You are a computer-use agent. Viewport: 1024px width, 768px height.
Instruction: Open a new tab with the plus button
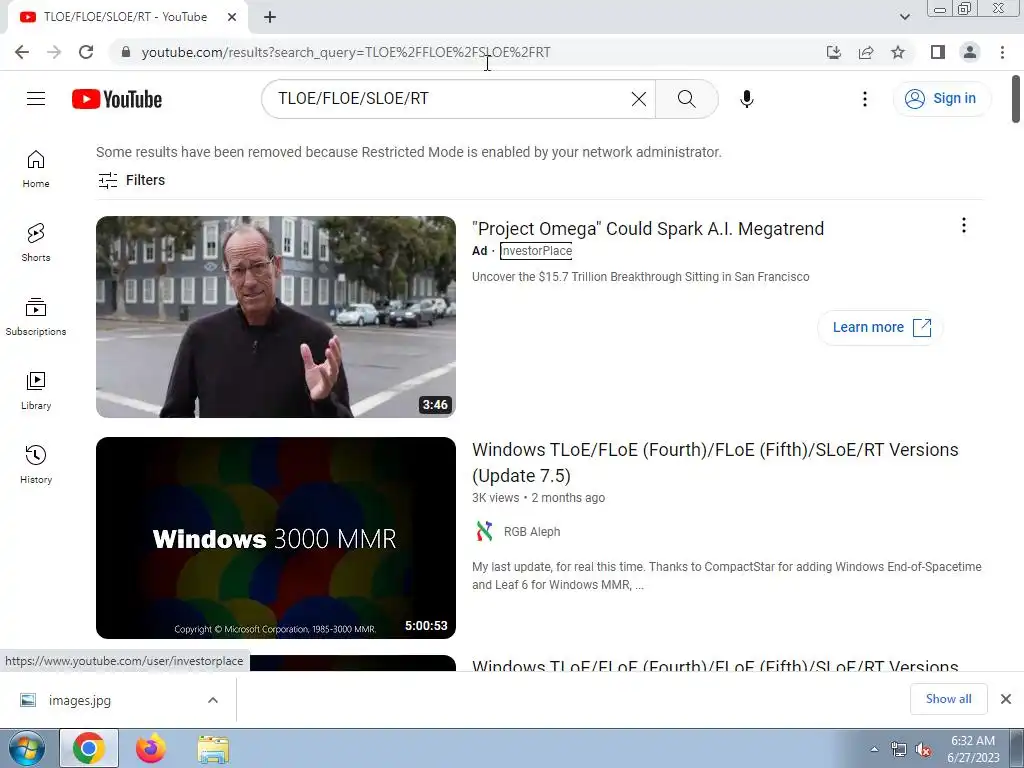[270, 17]
